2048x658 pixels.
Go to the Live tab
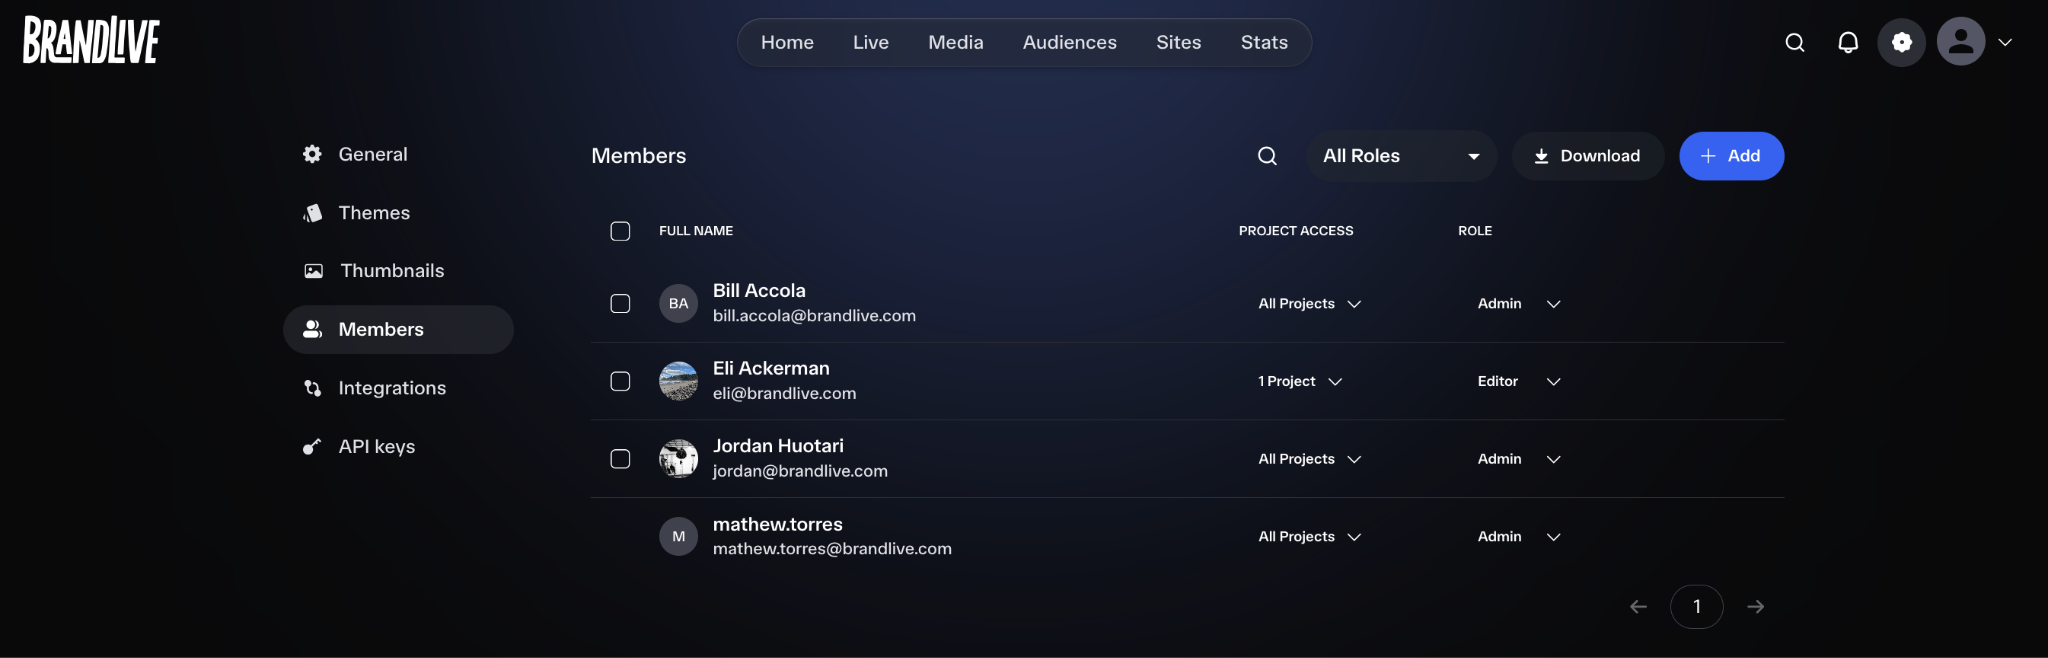(x=871, y=42)
